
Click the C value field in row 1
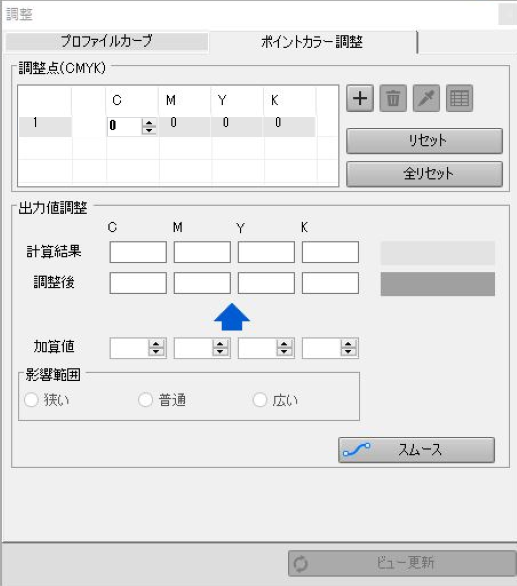tap(124, 126)
